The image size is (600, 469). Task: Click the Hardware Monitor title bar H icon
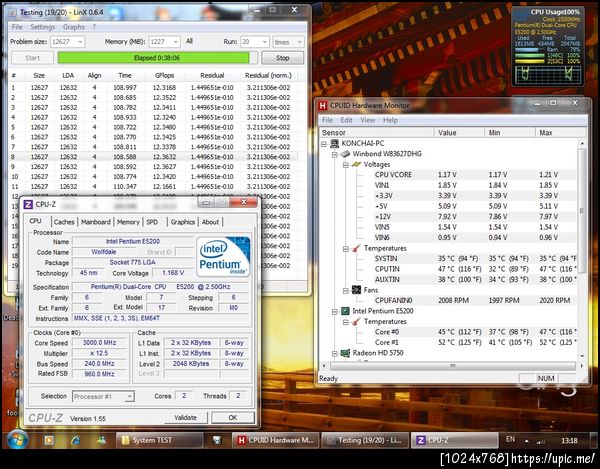point(323,106)
